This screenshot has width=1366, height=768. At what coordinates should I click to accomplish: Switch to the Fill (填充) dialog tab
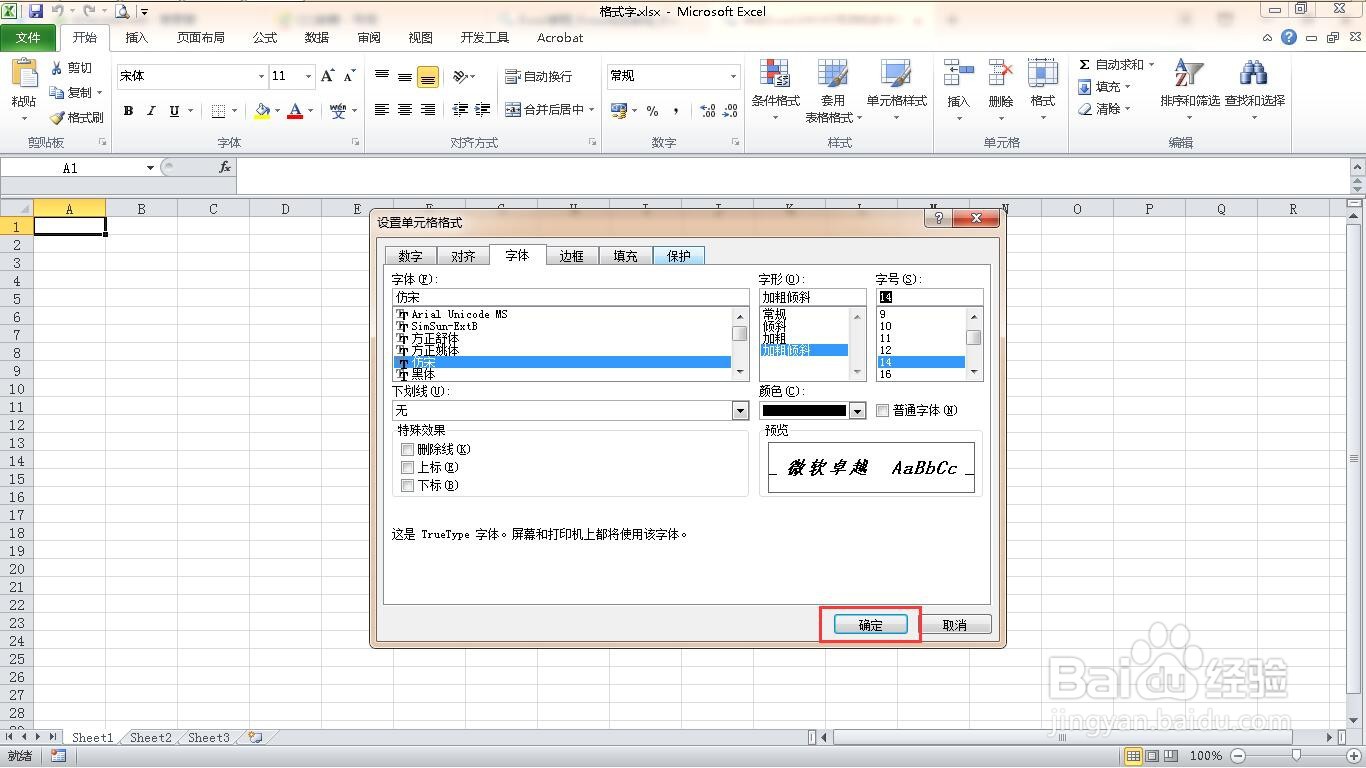(625, 256)
